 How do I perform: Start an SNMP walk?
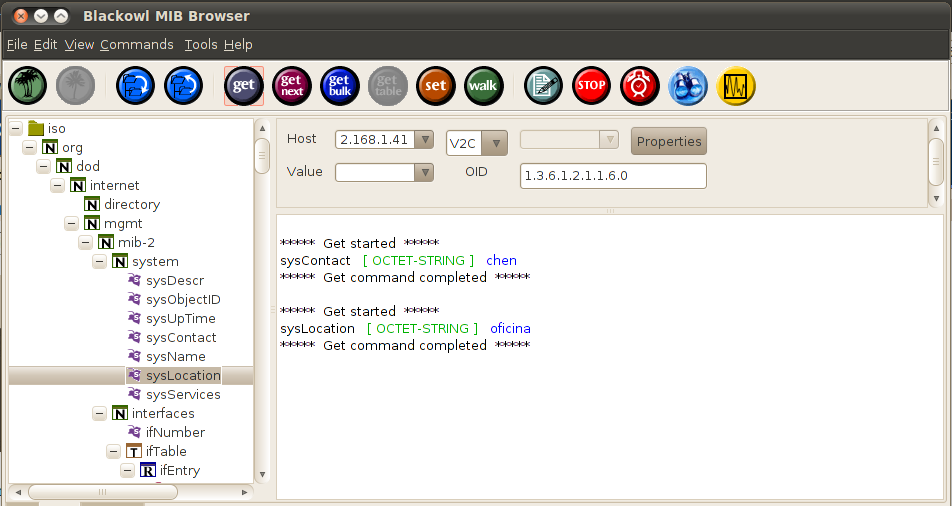click(x=484, y=86)
